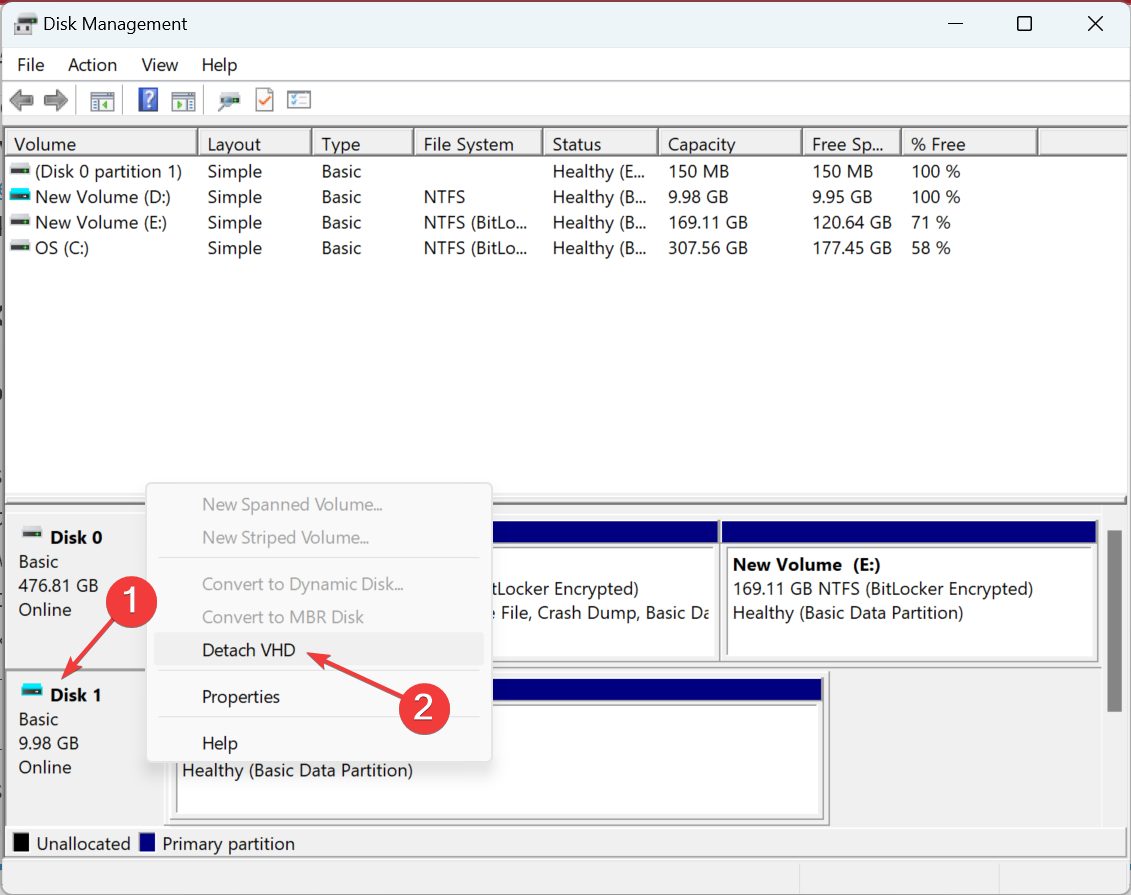
Task: Click grayed Convert to MBR Disk entry
Action: (318, 617)
